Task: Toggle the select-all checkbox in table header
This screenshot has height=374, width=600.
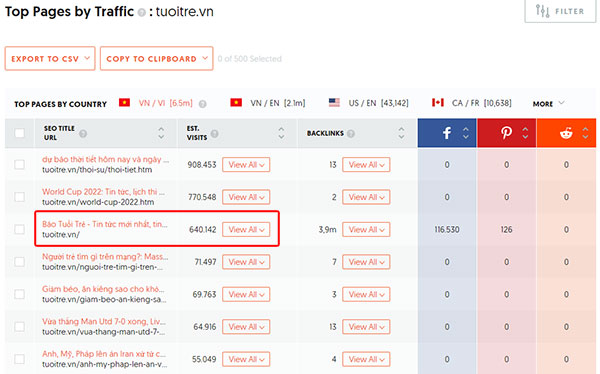Action: [x=20, y=133]
